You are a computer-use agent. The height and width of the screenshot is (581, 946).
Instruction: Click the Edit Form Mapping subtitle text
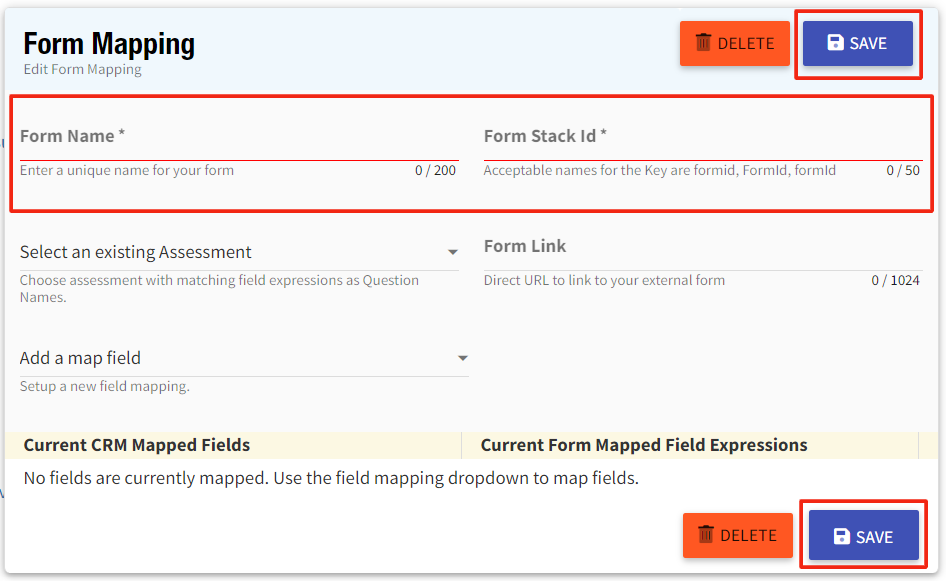tap(83, 70)
